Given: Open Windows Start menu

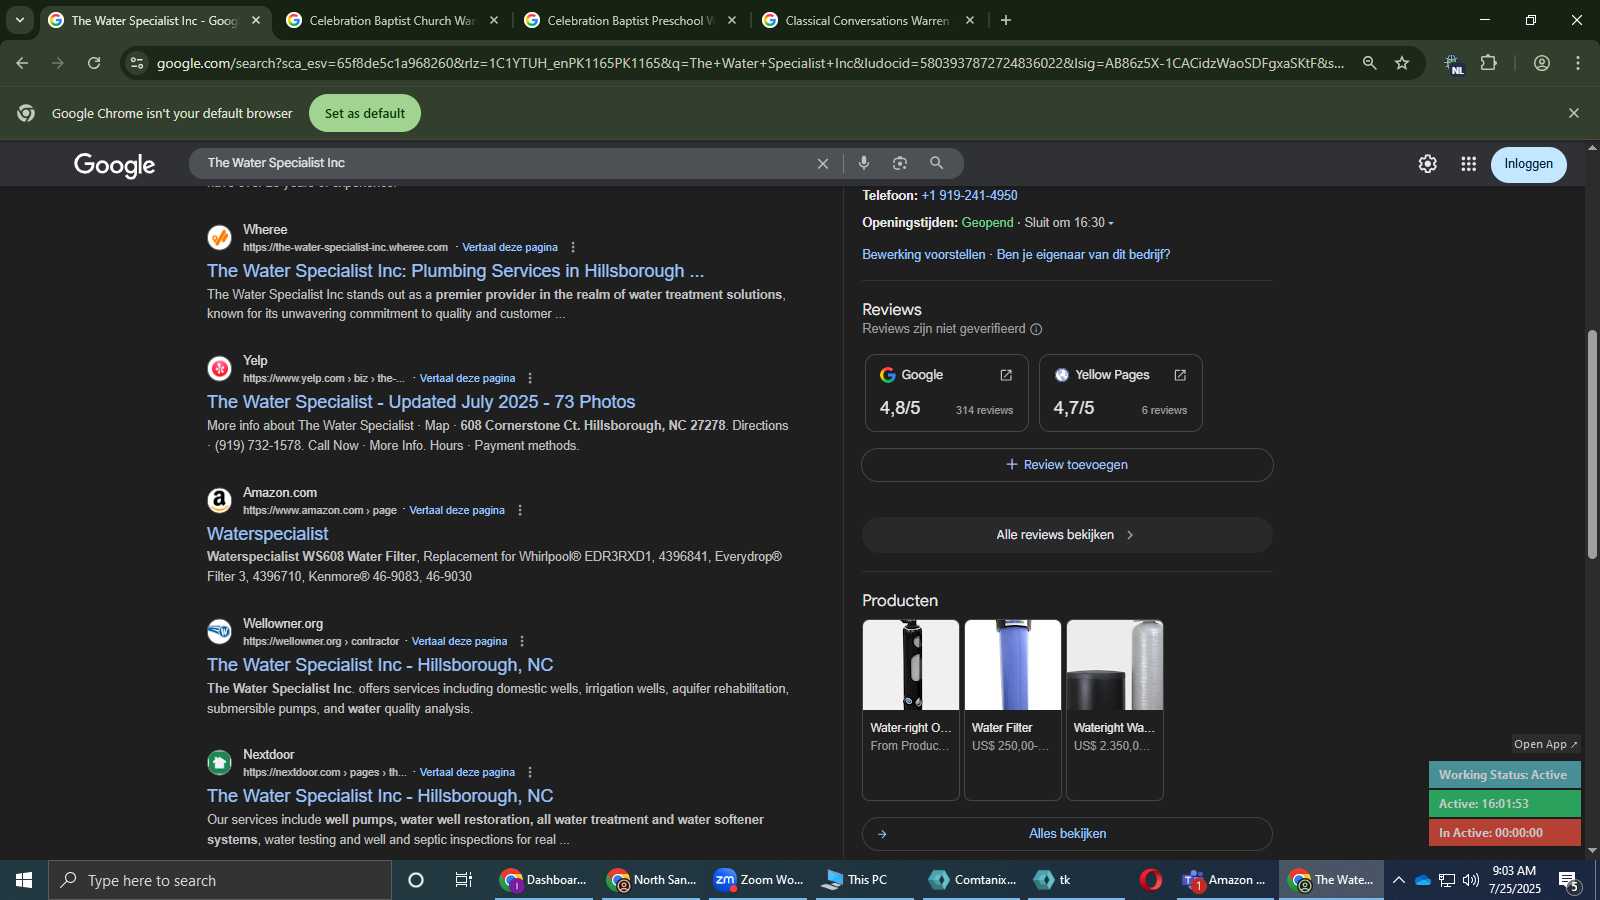Looking at the screenshot, I should pos(24,880).
